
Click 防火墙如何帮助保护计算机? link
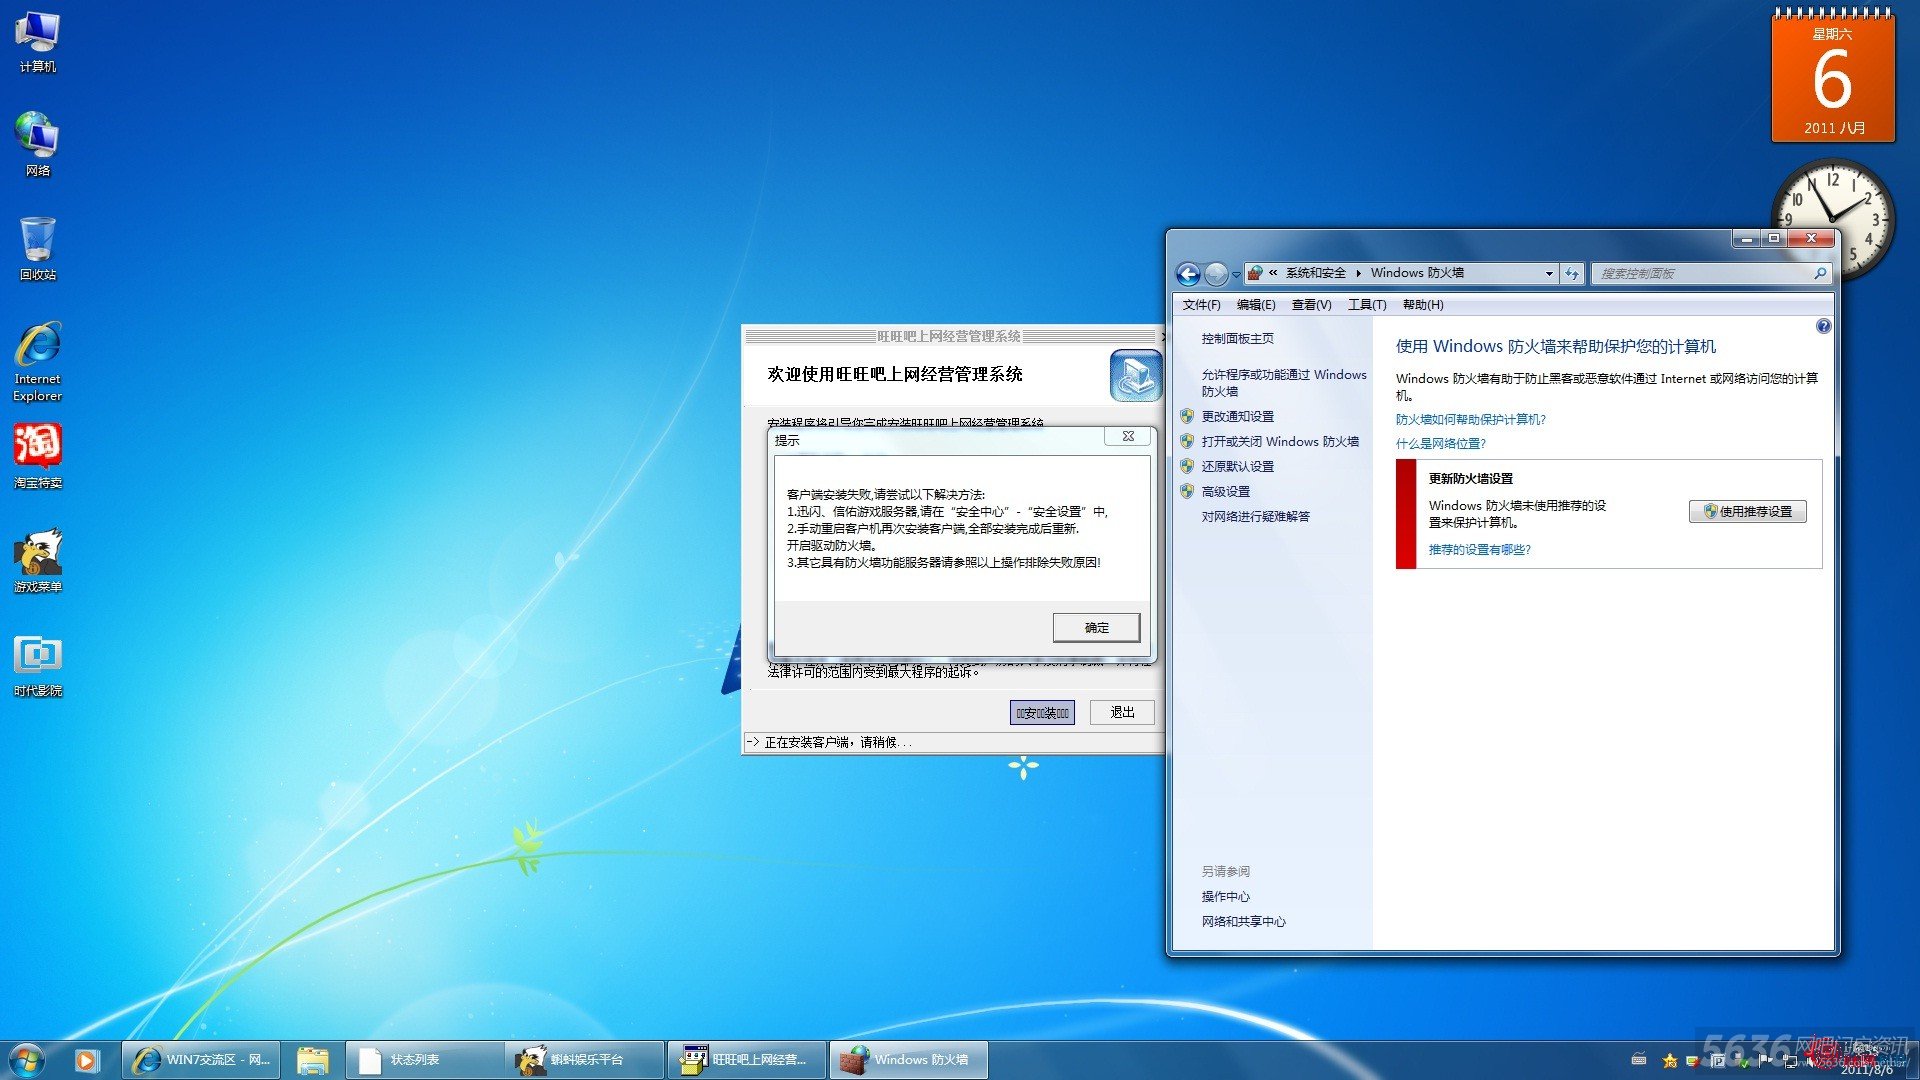tap(1470, 420)
